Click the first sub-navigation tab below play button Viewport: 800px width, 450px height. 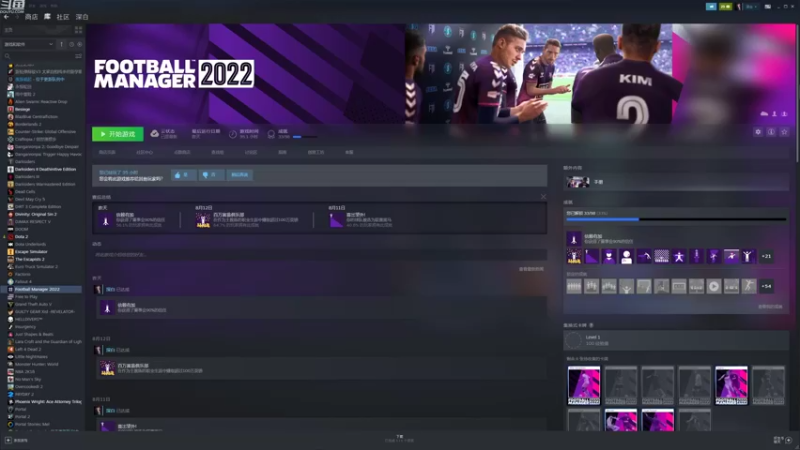click(107, 152)
